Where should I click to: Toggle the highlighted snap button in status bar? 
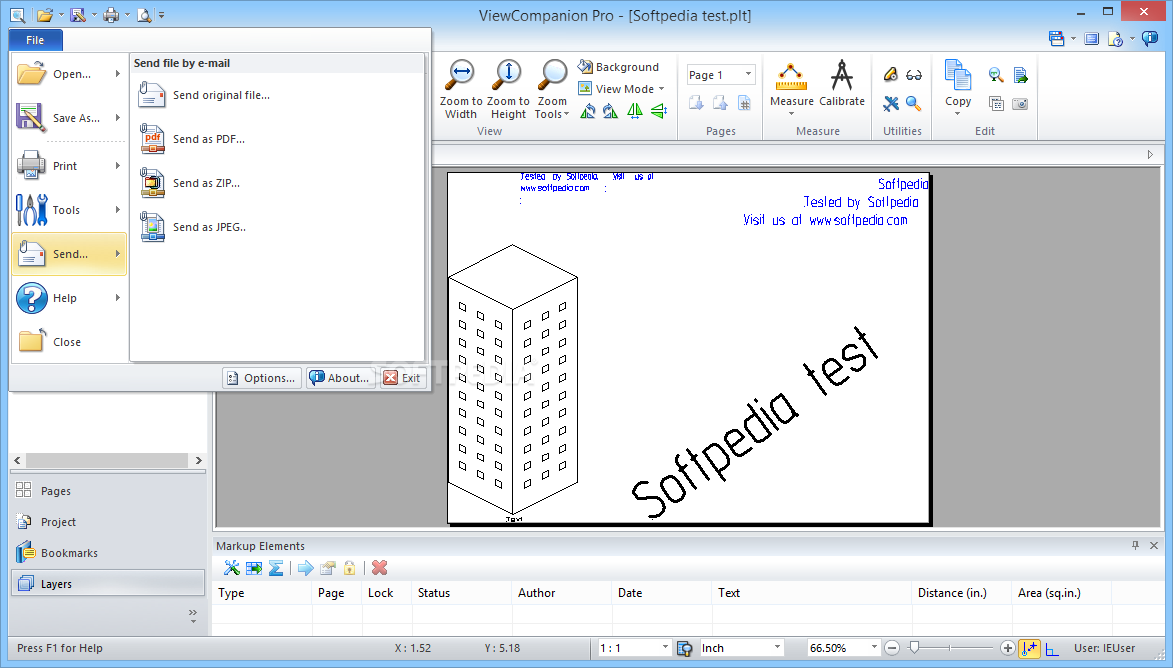[1029, 648]
